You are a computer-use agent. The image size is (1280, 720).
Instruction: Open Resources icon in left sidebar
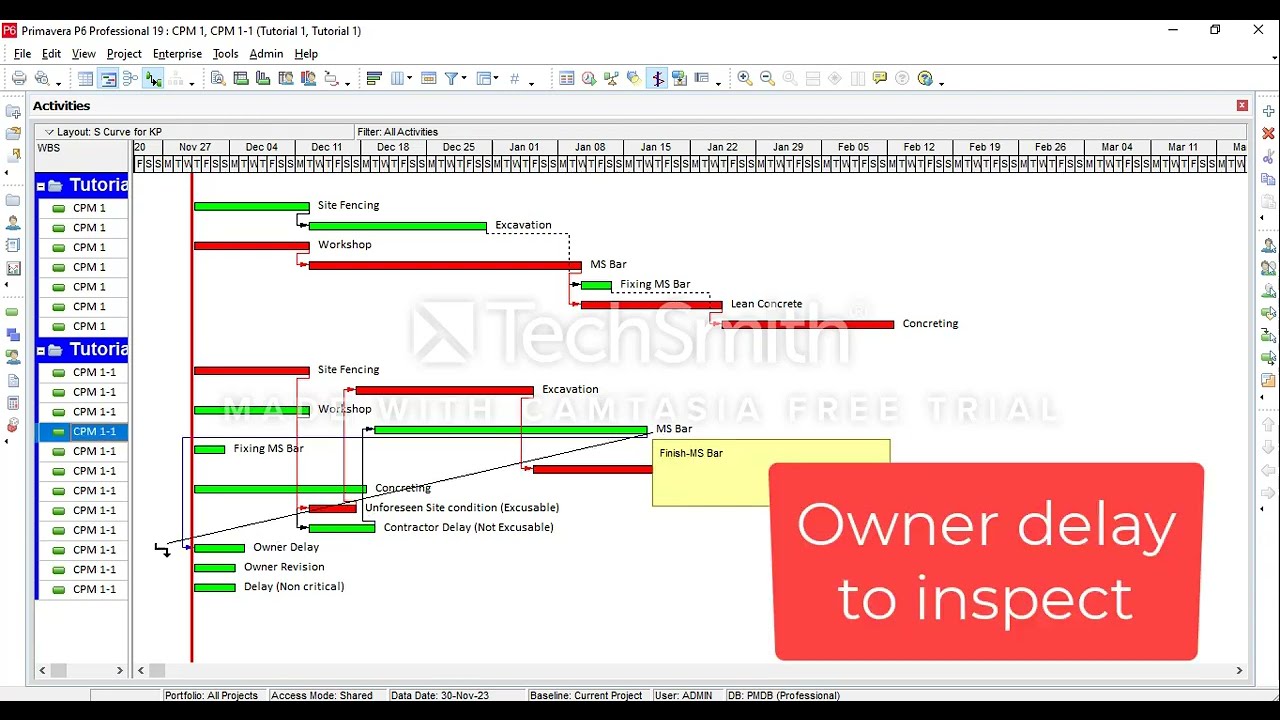pos(13,222)
